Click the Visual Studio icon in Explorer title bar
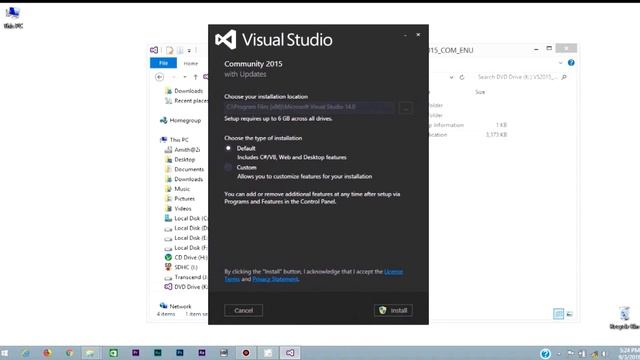 pyautogui.click(x=154, y=50)
